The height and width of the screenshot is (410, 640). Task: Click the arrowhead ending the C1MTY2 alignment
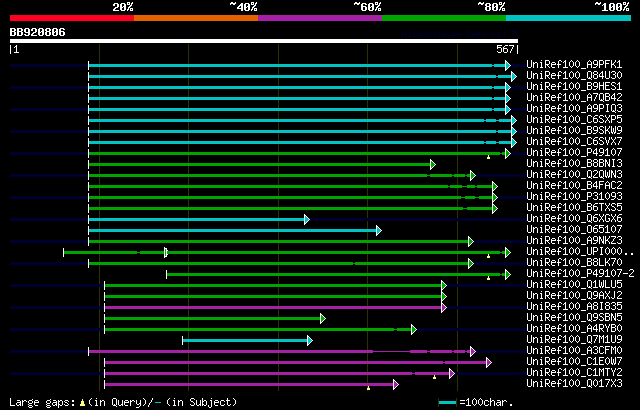tap(452, 374)
